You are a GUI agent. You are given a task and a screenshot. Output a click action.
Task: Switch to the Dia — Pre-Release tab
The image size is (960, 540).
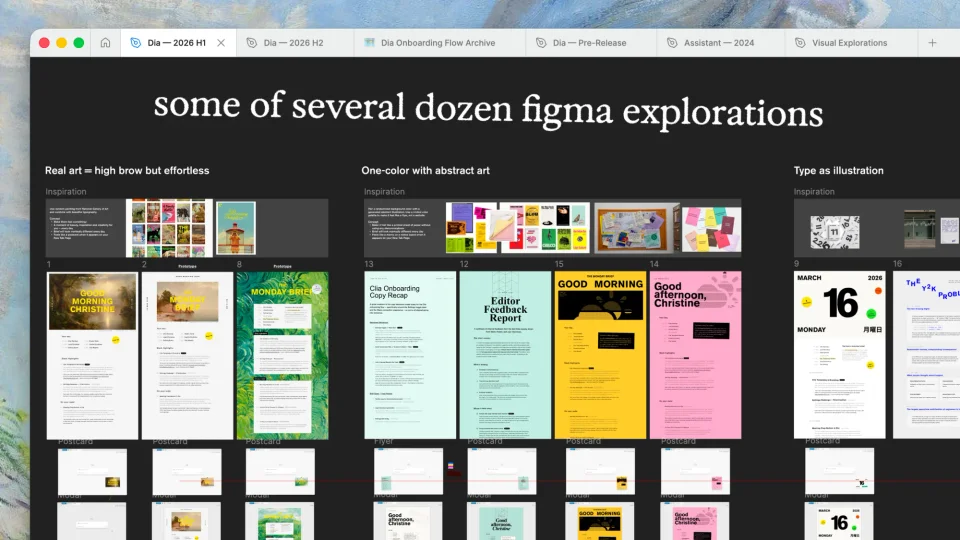[591, 43]
